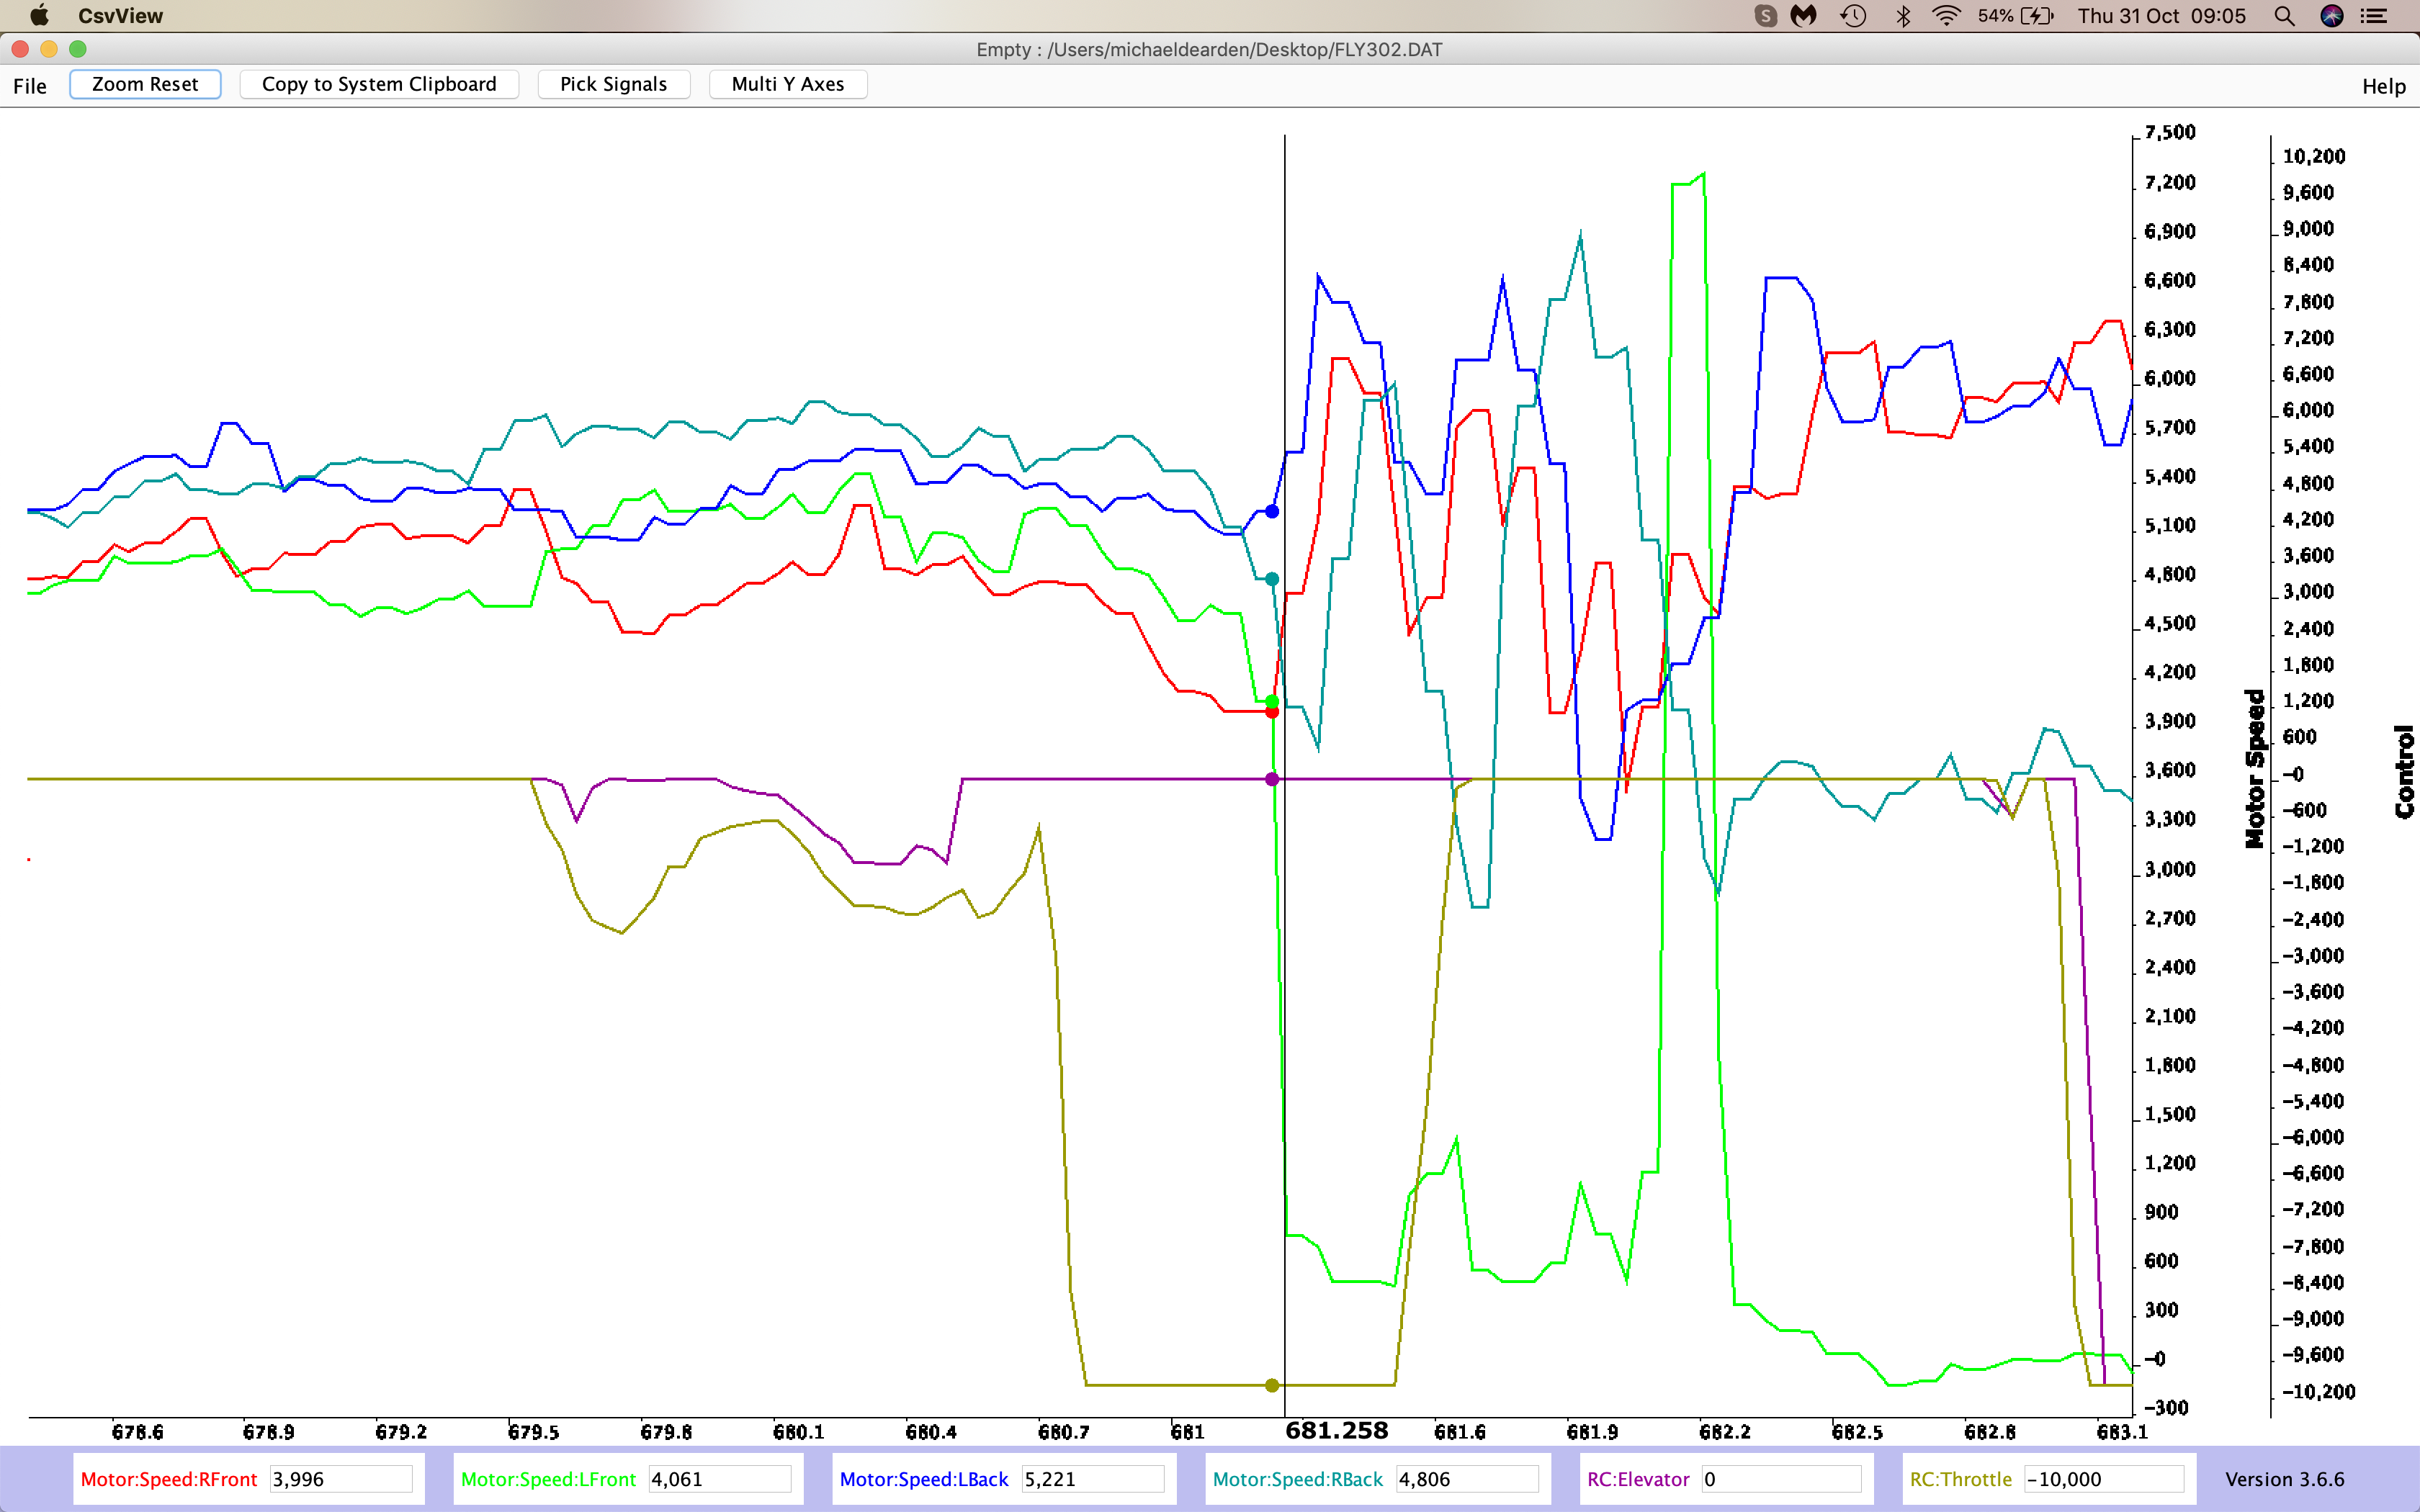Screen dimensions: 2420x1512
Task: Click the Siri icon
Action: pyautogui.click(x=2332, y=15)
